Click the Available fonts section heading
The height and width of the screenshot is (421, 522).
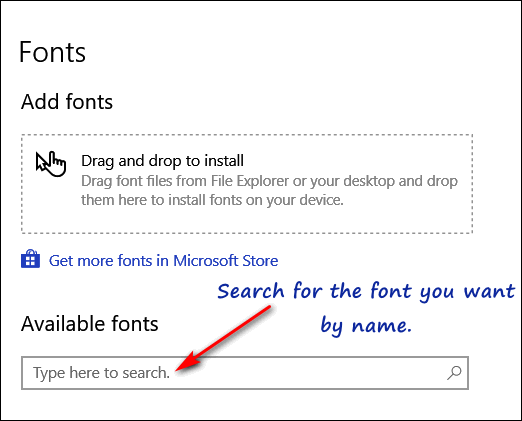click(89, 323)
